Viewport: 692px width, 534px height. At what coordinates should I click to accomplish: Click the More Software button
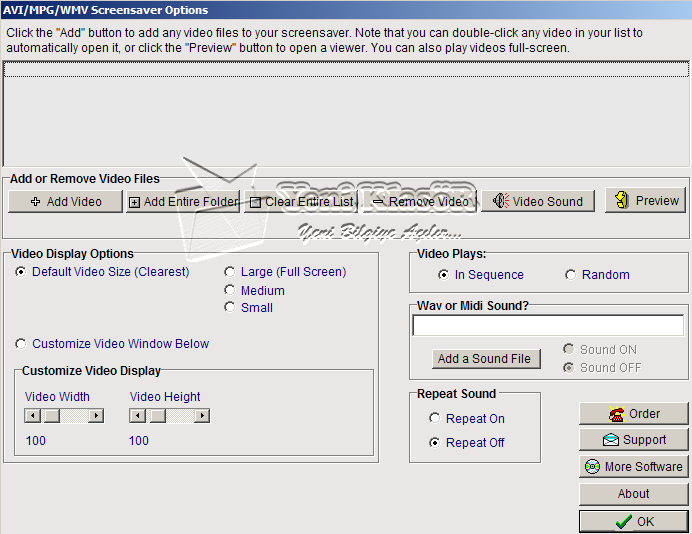[633, 467]
